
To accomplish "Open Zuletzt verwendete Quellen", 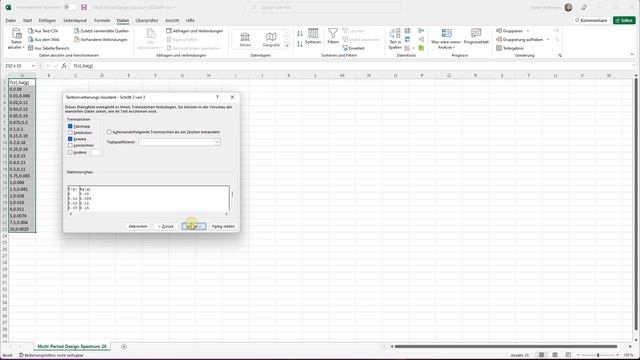I will pos(101,31).
